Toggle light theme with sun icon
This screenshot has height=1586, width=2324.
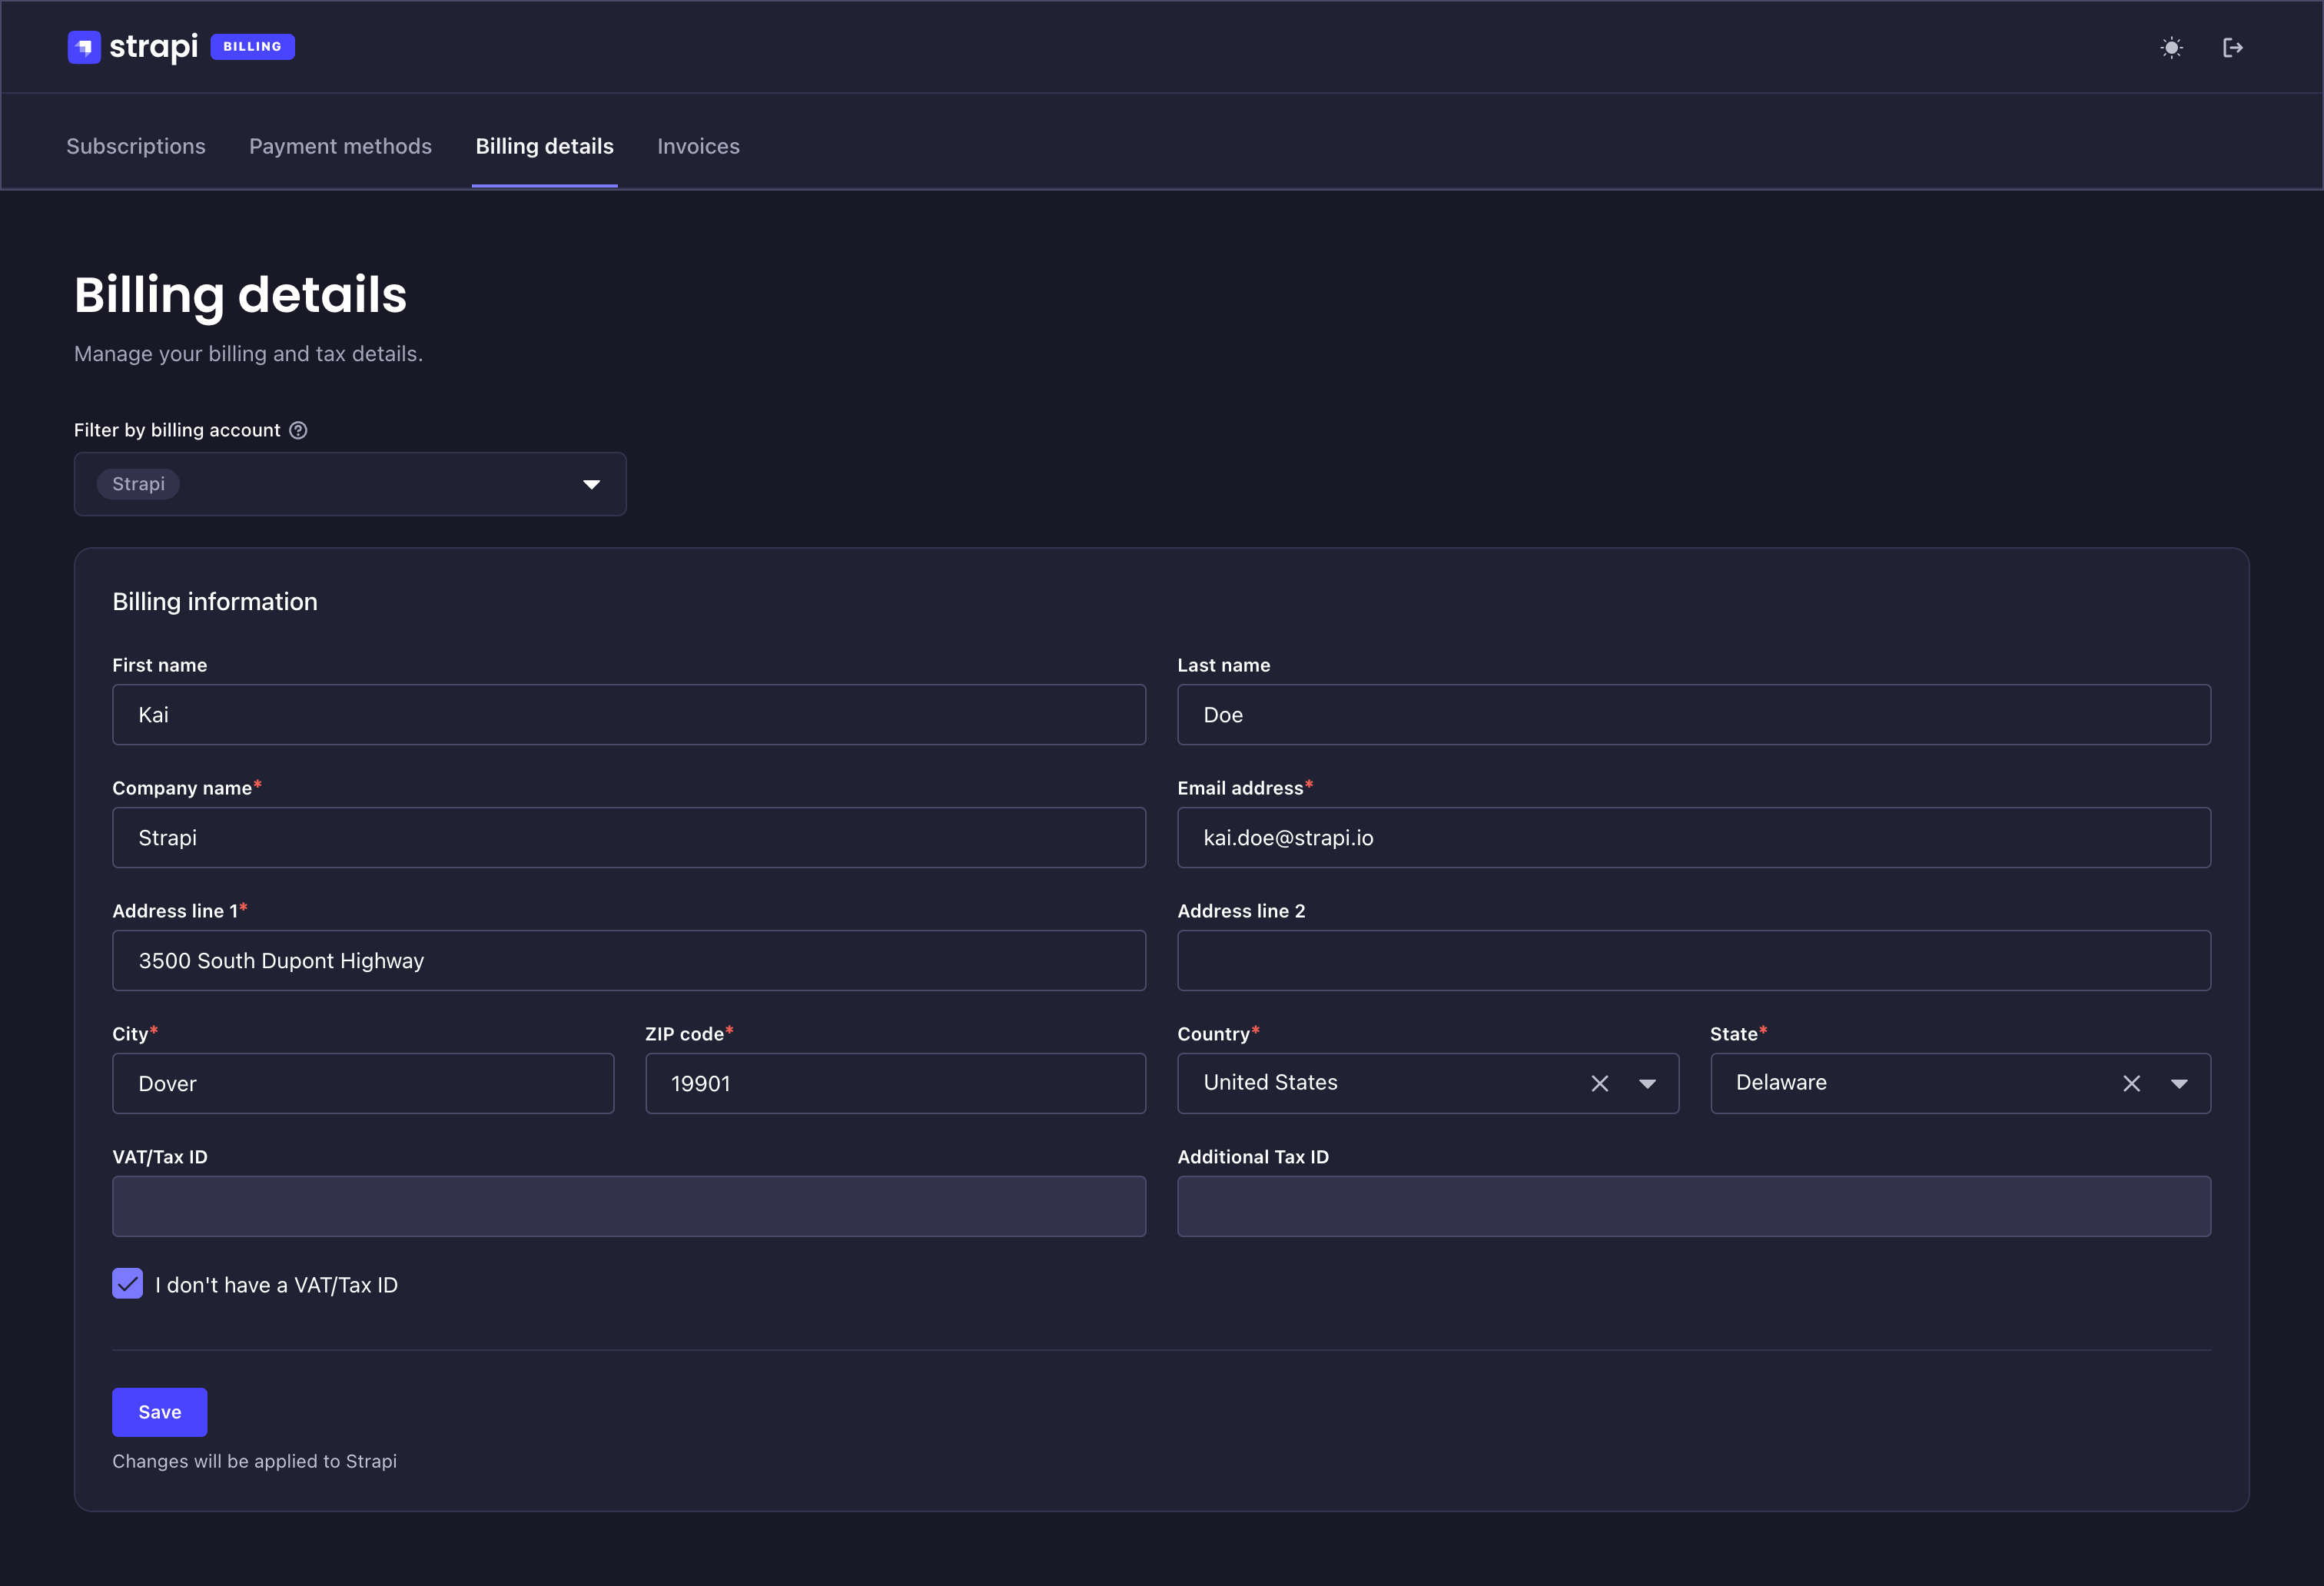point(2171,47)
